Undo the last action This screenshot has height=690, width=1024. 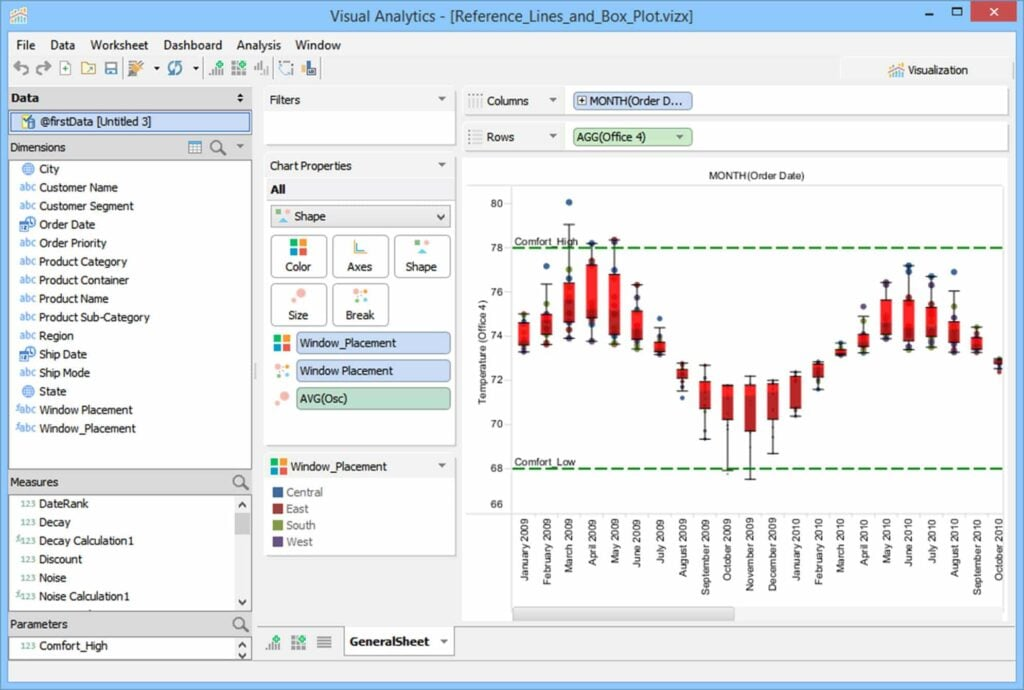coord(22,68)
